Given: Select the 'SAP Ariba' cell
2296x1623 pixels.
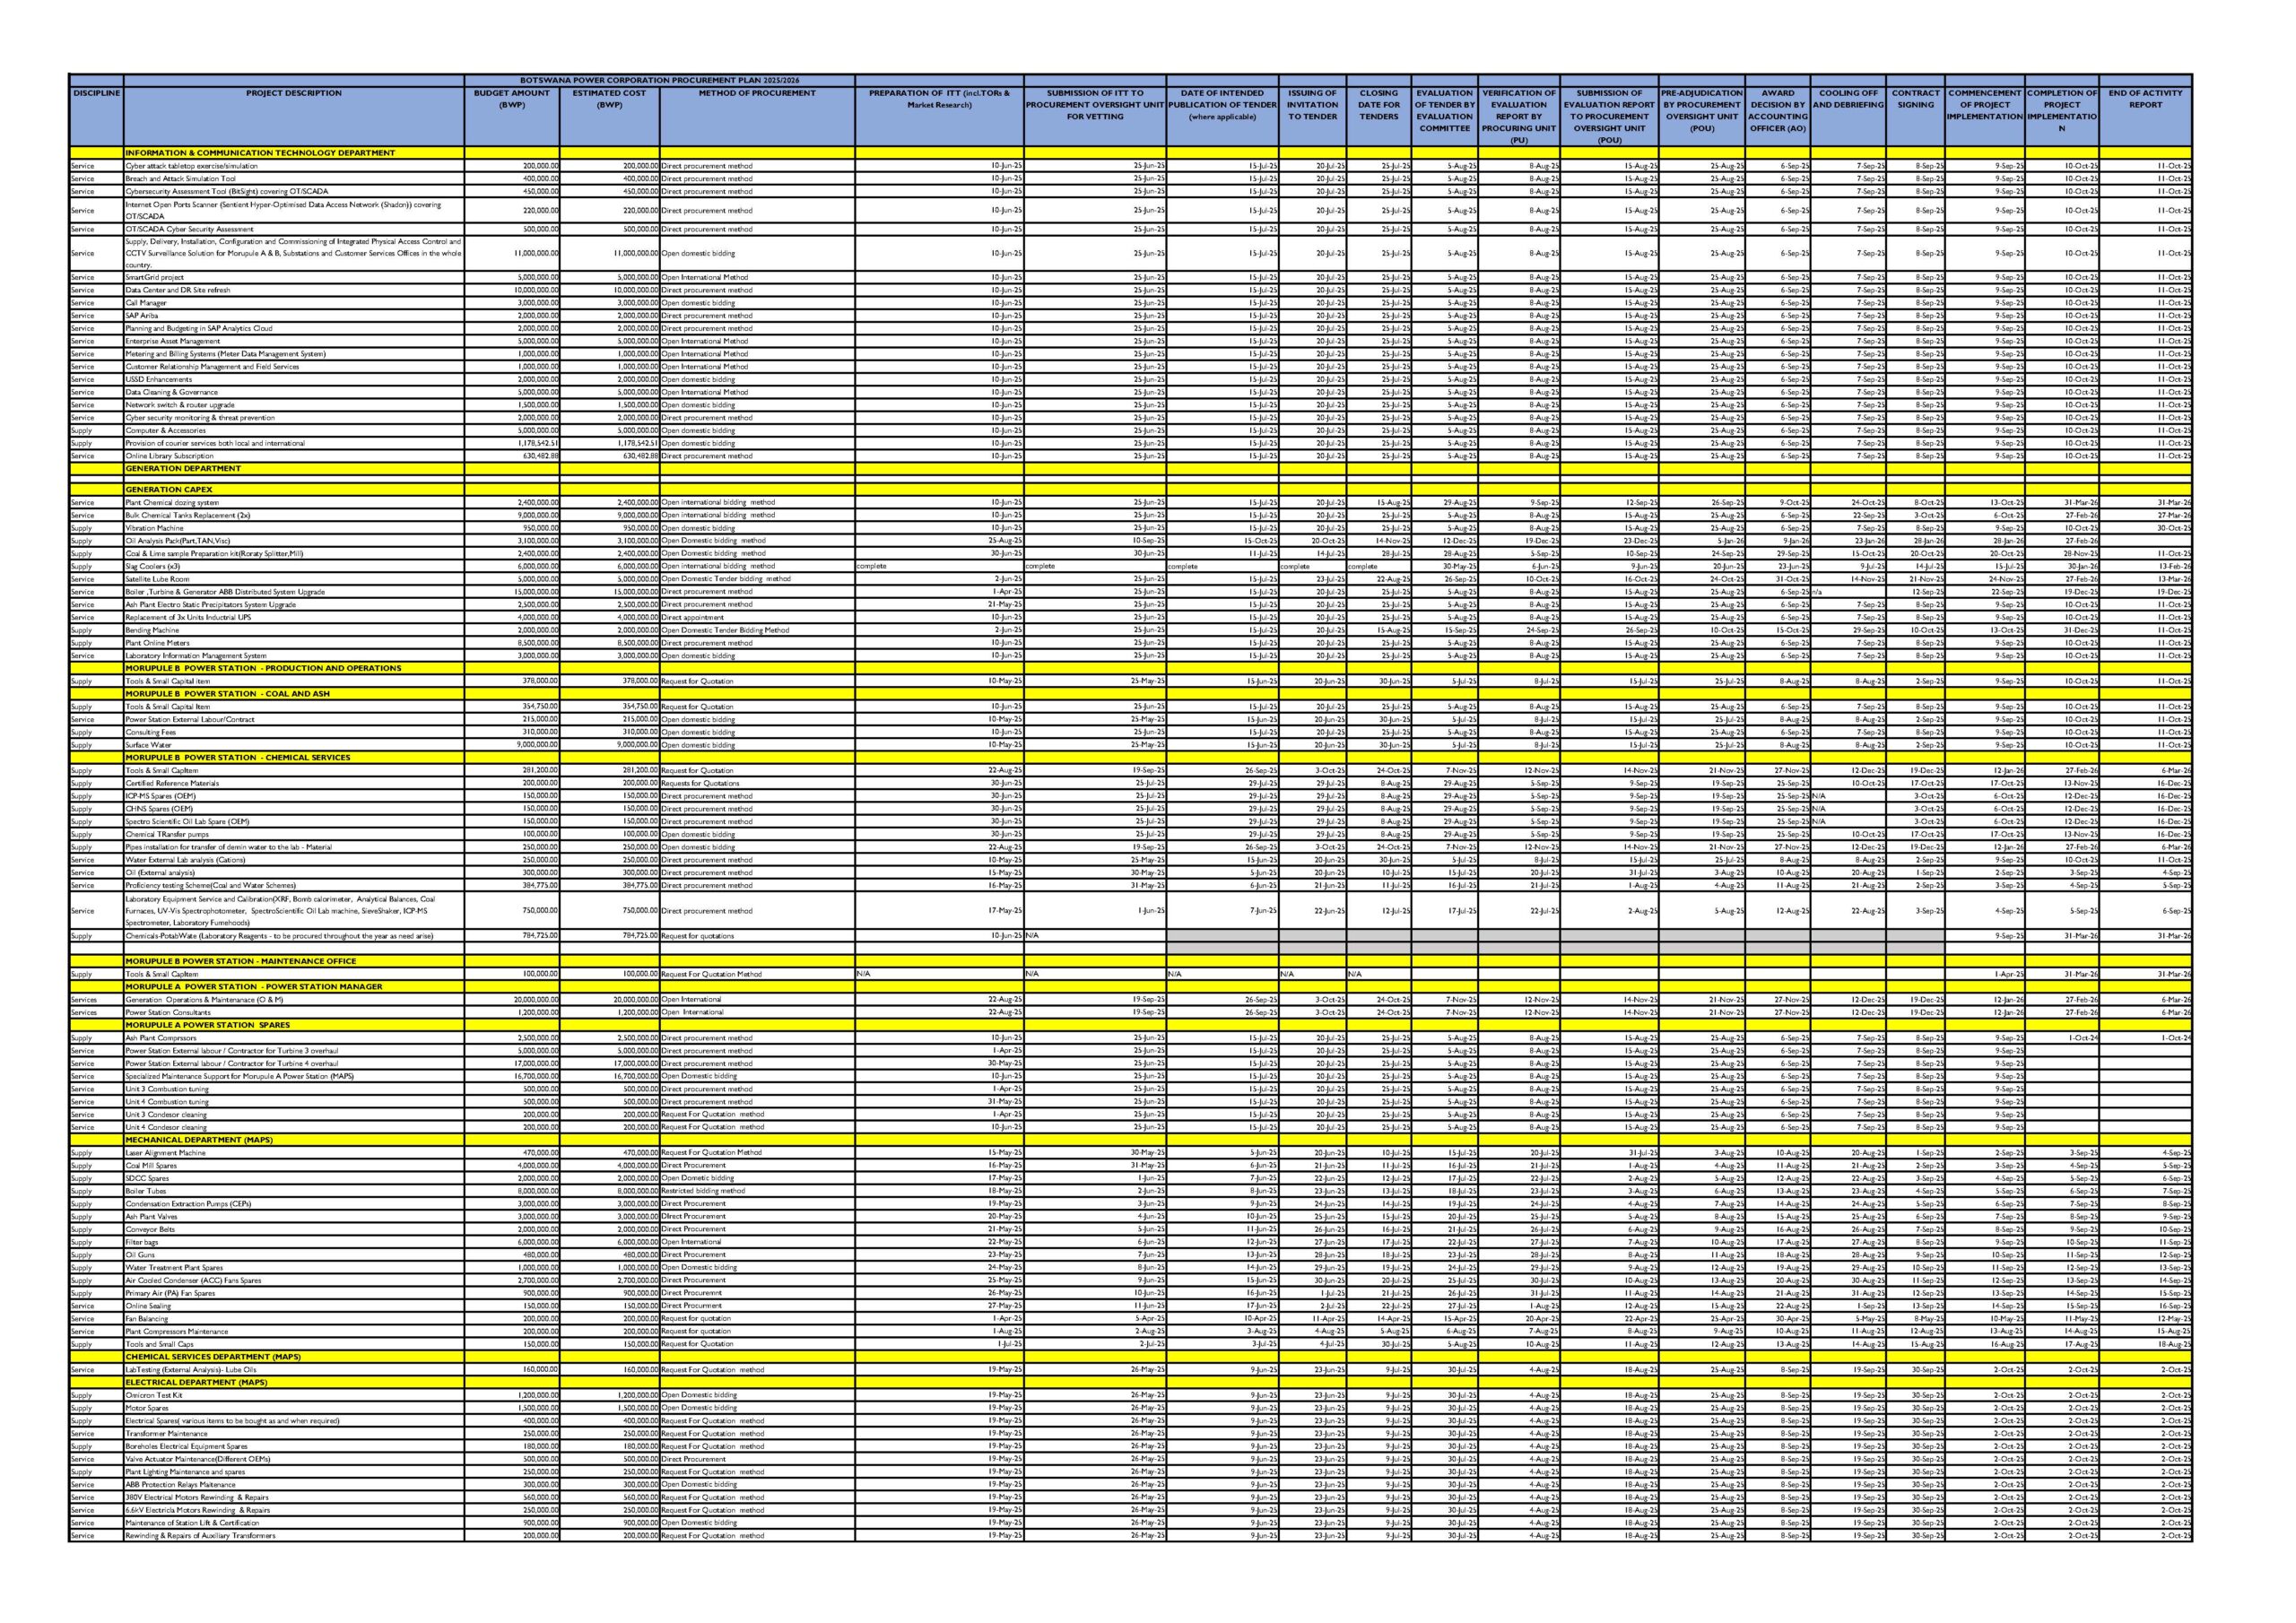Looking at the screenshot, I should (x=293, y=316).
